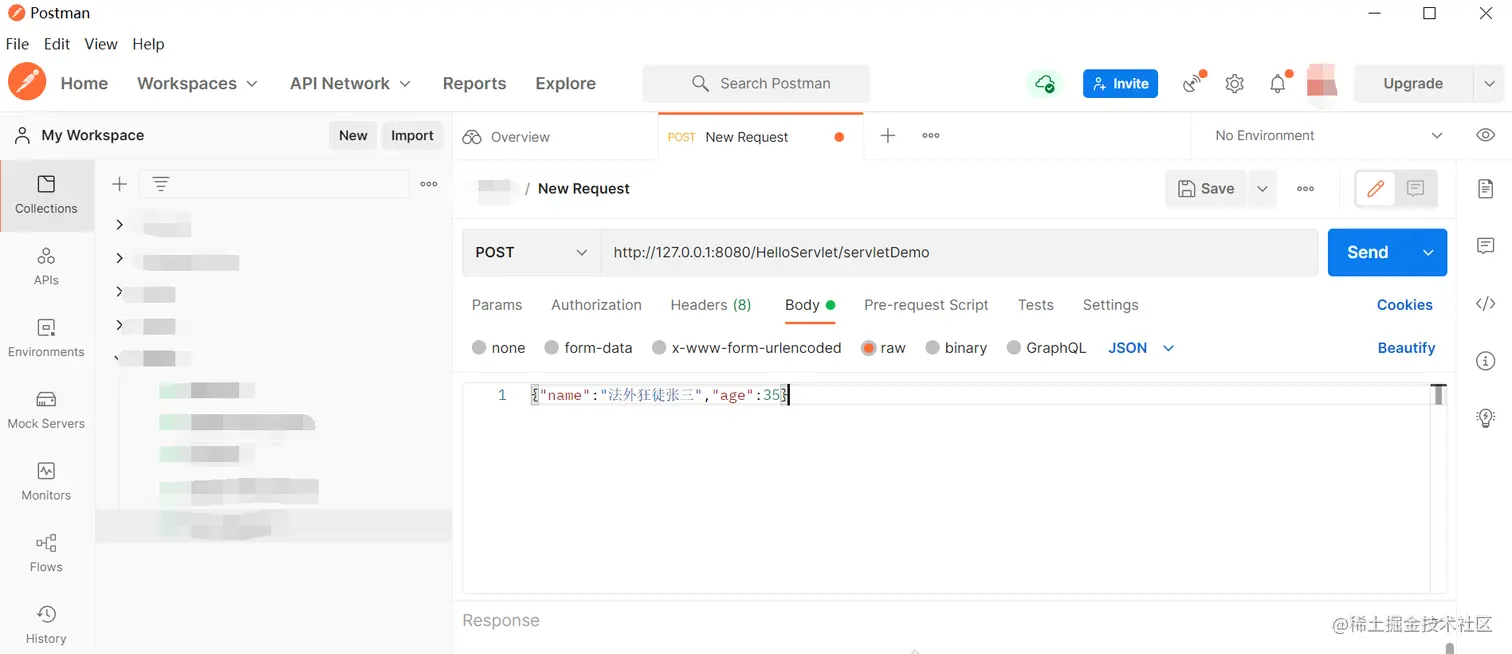Expand the Send button dropdown arrow
Viewport: 1512px width, 654px height.
click(x=1428, y=252)
